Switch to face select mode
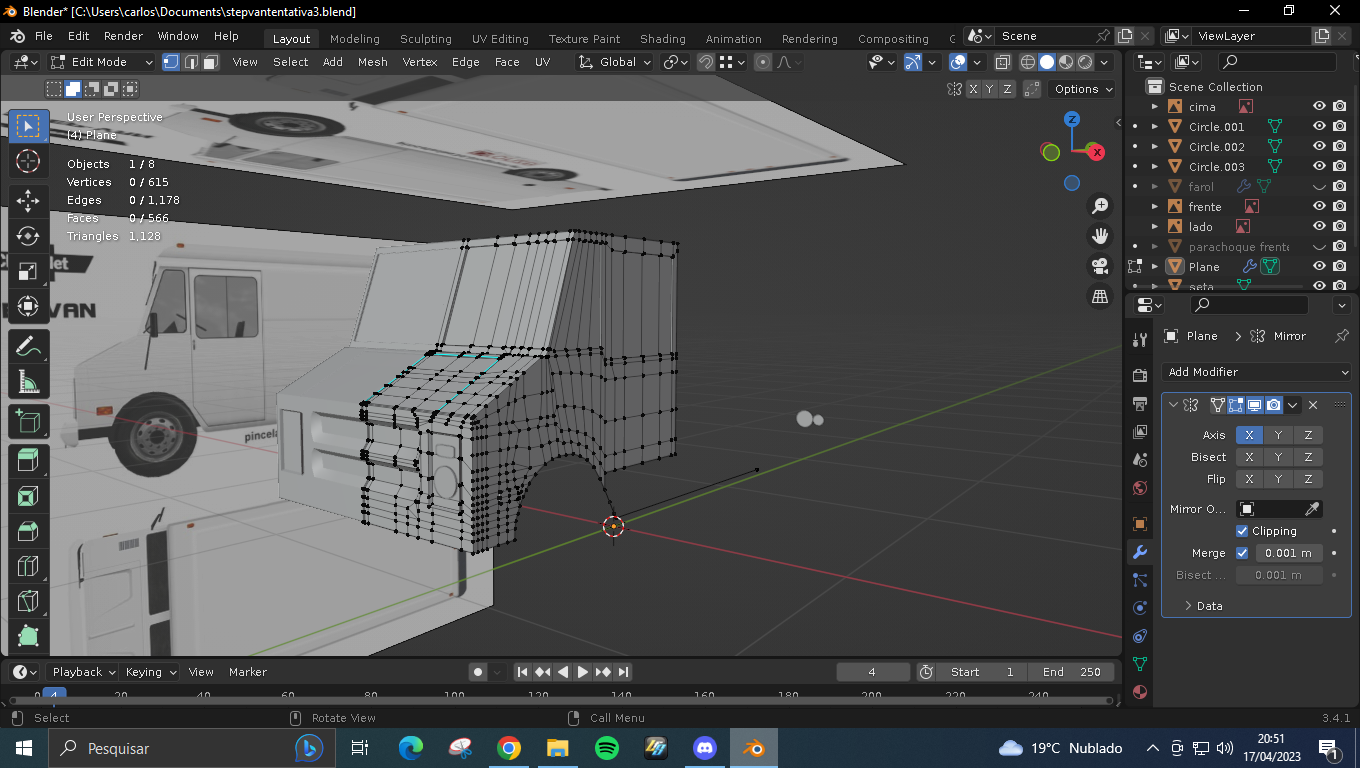Image resolution: width=1360 pixels, height=768 pixels. coord(211,62)
